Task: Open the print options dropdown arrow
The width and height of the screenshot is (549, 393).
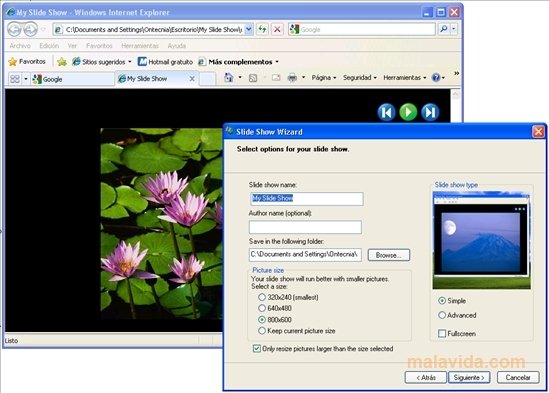Action: tap(303, 77)
